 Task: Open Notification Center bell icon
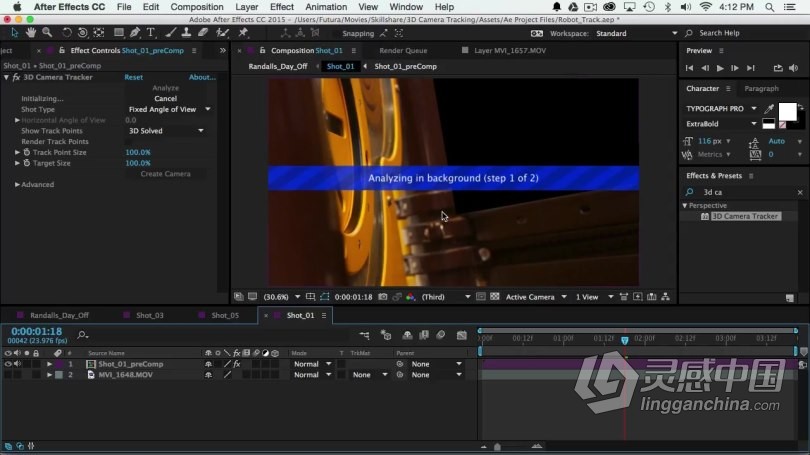coord(556,7)
